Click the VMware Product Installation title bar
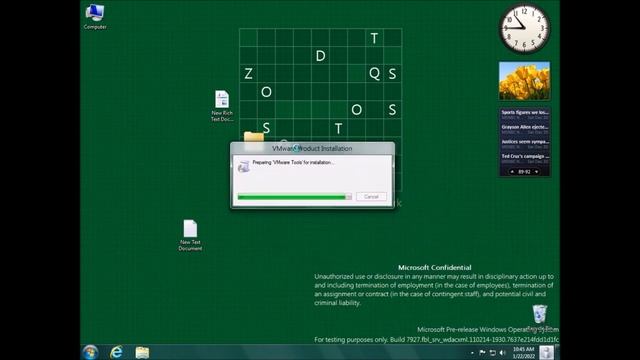Viewport: 640px width, 360px height. 312,149
